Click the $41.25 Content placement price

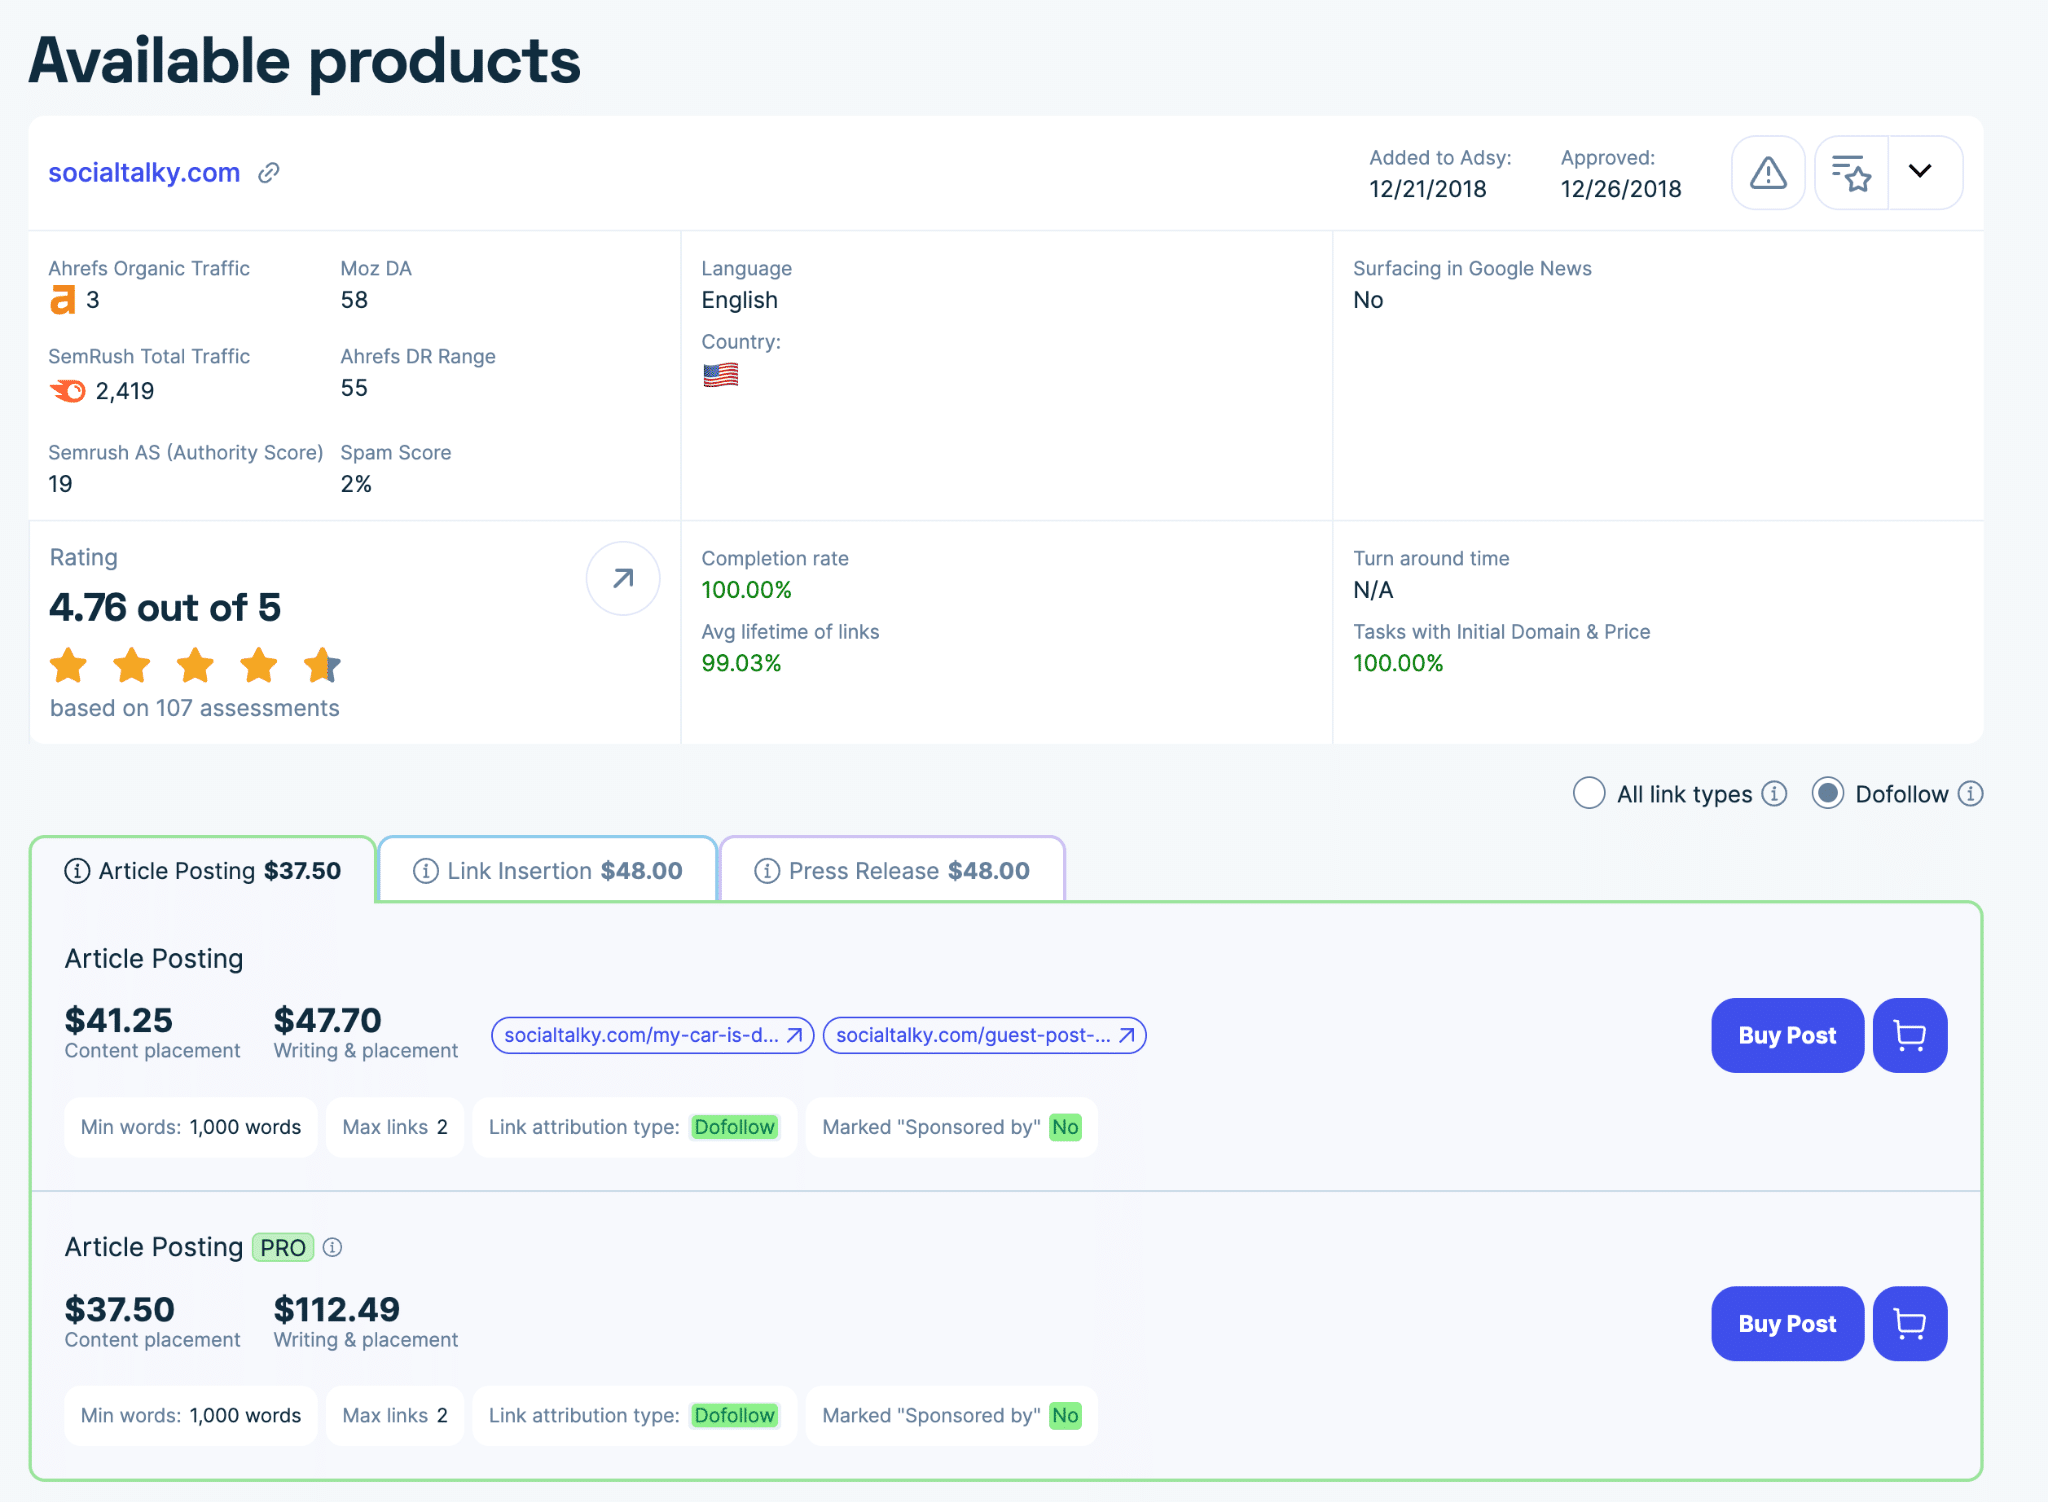tap(118, 1020)
